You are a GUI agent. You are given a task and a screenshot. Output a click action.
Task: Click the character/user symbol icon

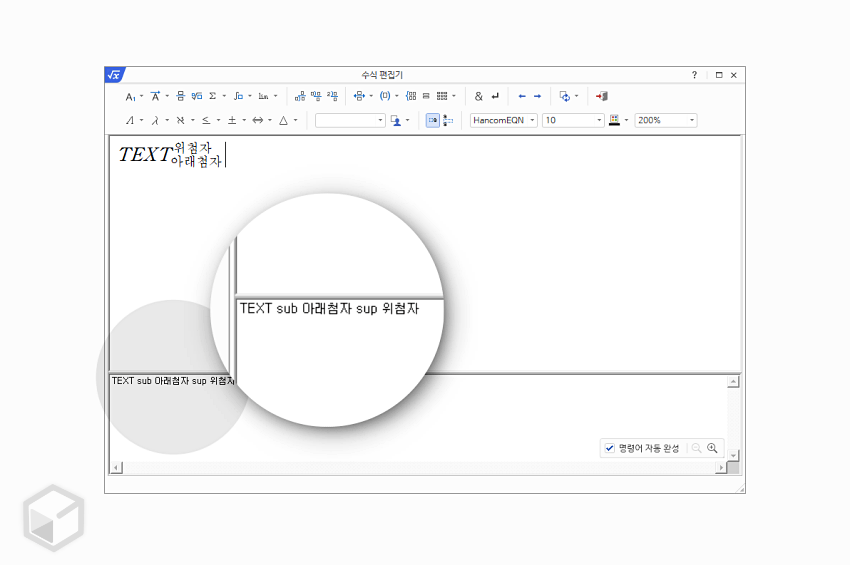click(396, 120)
